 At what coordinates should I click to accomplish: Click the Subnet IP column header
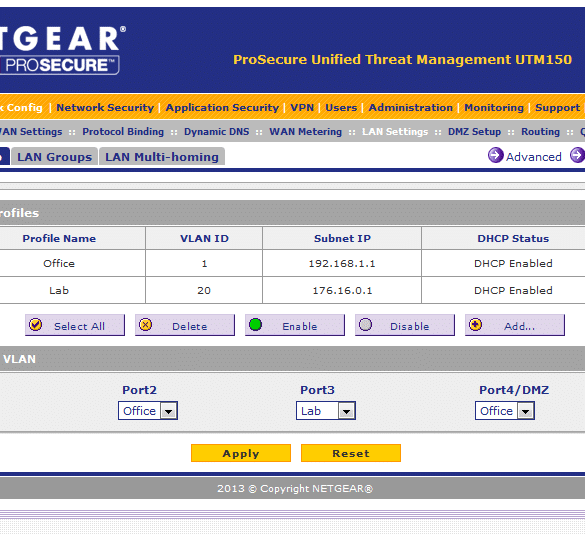(342, 238)
